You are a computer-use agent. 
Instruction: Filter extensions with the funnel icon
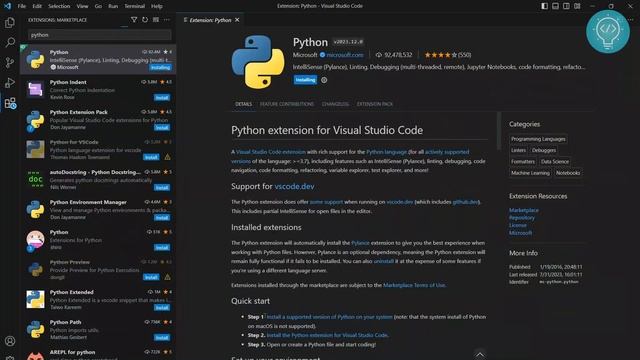coord(134,20)
